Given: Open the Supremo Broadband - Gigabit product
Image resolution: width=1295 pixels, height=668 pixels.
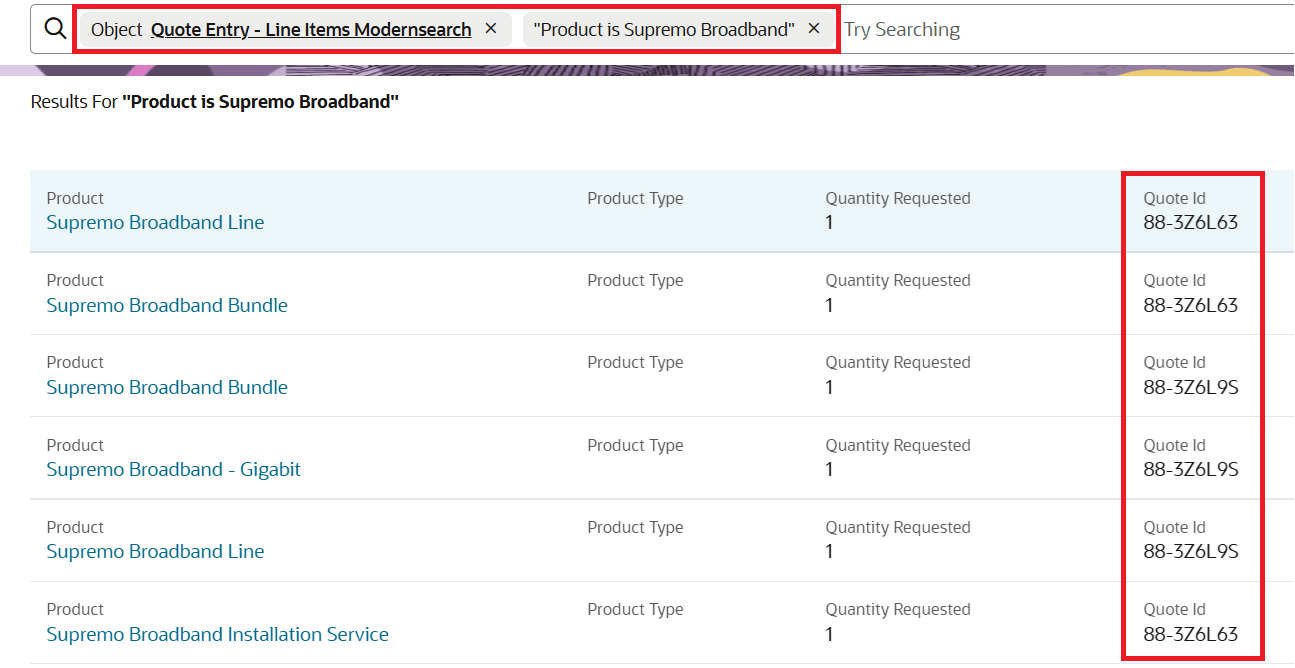Looking at the screenshot, I should coord(173,469).
